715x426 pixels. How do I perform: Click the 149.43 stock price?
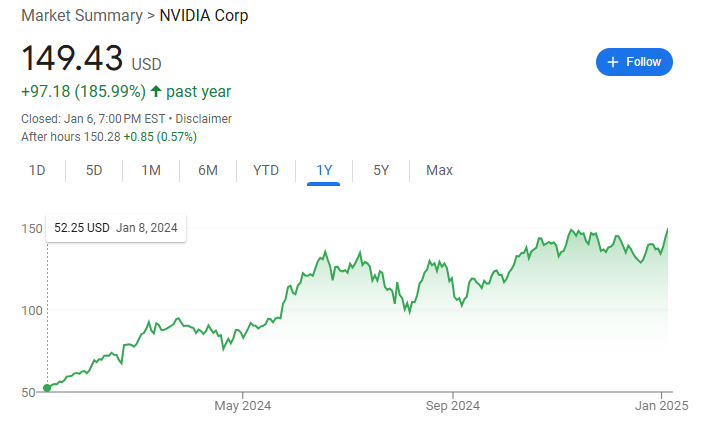(73, 58)
